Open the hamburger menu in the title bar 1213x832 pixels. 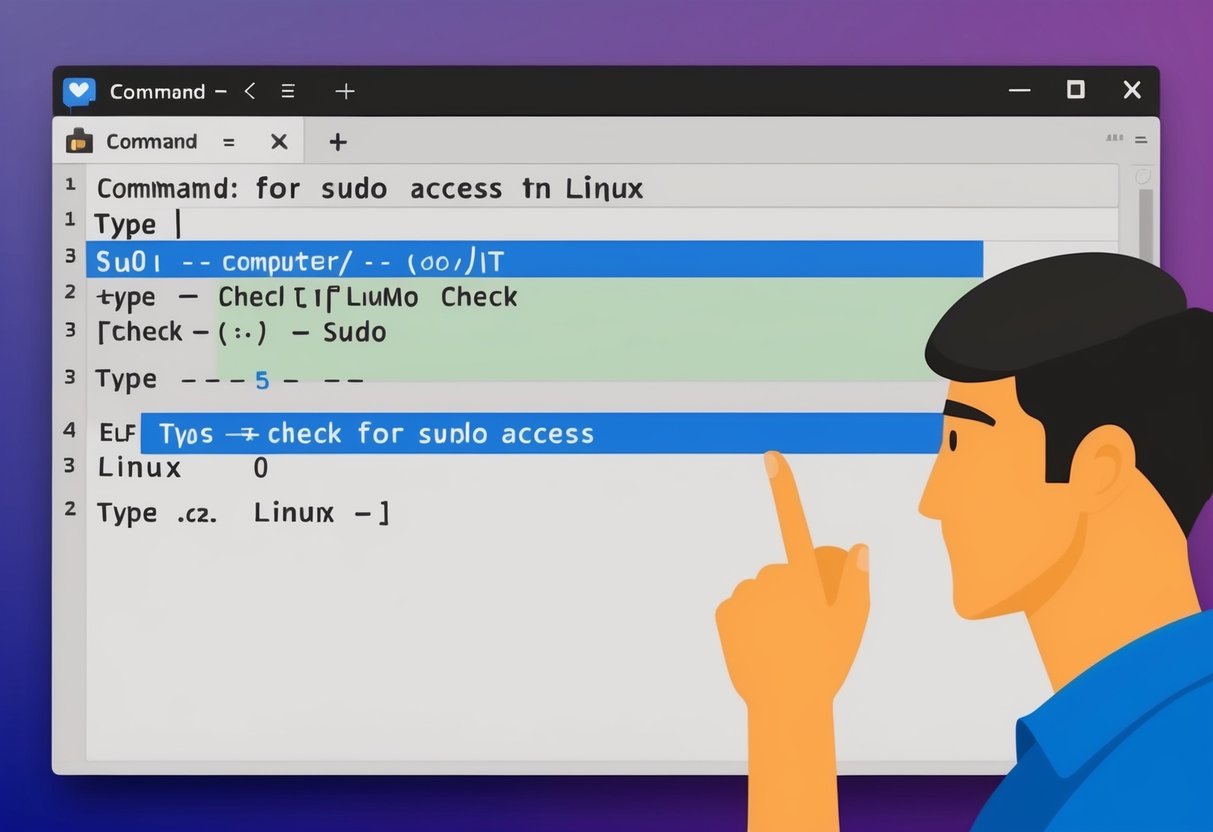[287, 90]
